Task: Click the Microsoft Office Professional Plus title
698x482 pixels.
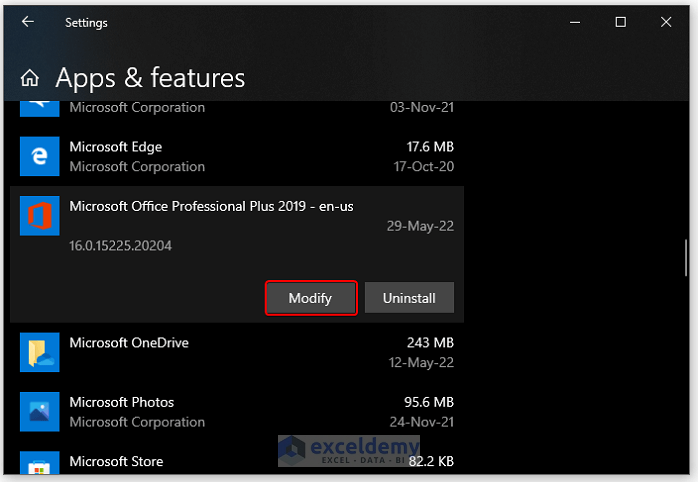Action: pos(211,206)
